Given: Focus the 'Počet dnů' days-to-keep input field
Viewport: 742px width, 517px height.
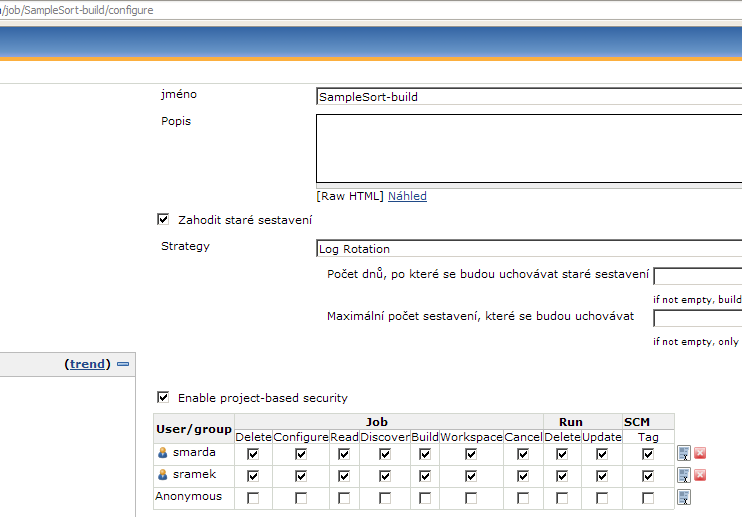Looking at the screenshot, I should 697,276.
